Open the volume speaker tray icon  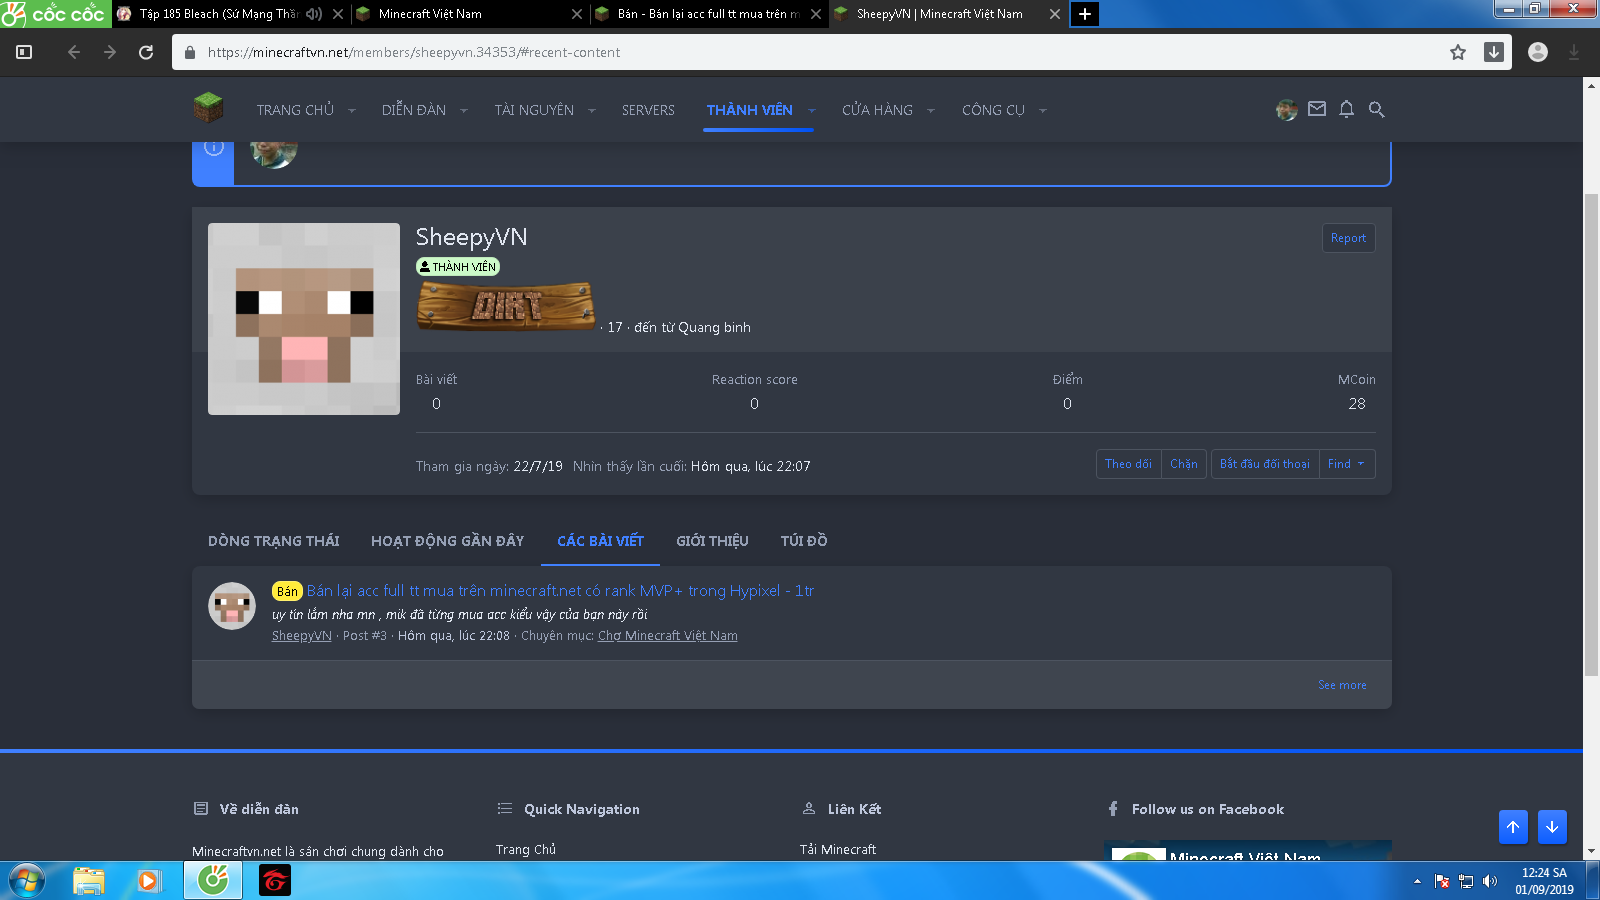pos(1490,881)
